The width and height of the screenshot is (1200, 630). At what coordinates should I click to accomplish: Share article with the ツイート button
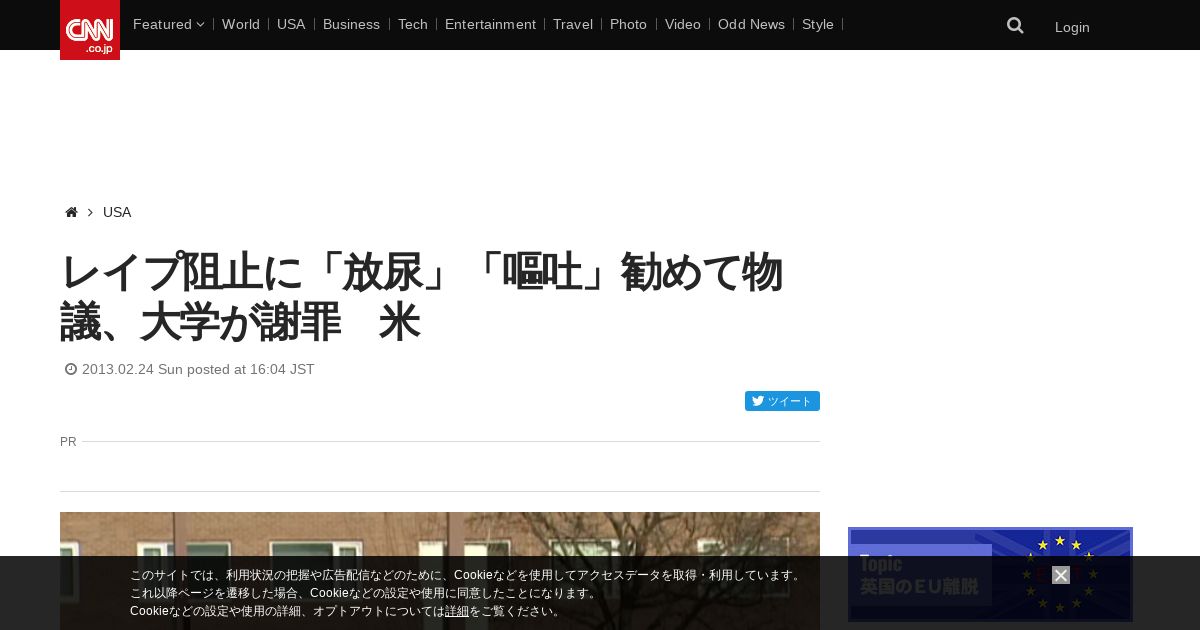[782, 401]
